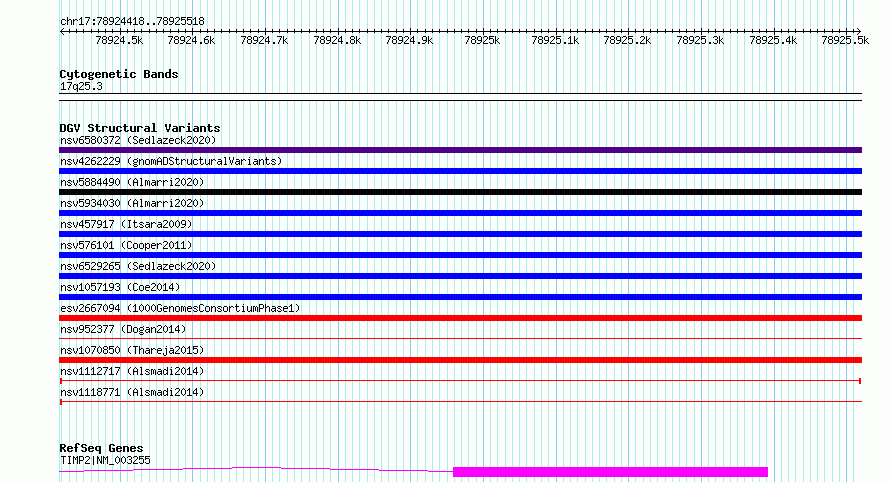890x482 pixels.
Task: Open variant nsv6580372 (Sedlazeck2020) label
Action: click(x=138, y=140)
